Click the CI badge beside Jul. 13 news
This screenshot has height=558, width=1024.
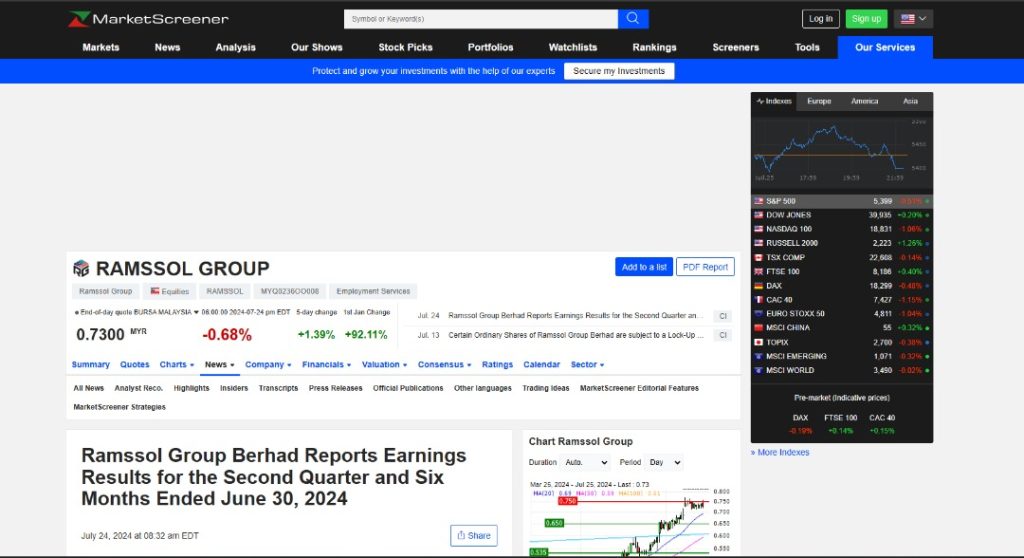pos(722,335)
